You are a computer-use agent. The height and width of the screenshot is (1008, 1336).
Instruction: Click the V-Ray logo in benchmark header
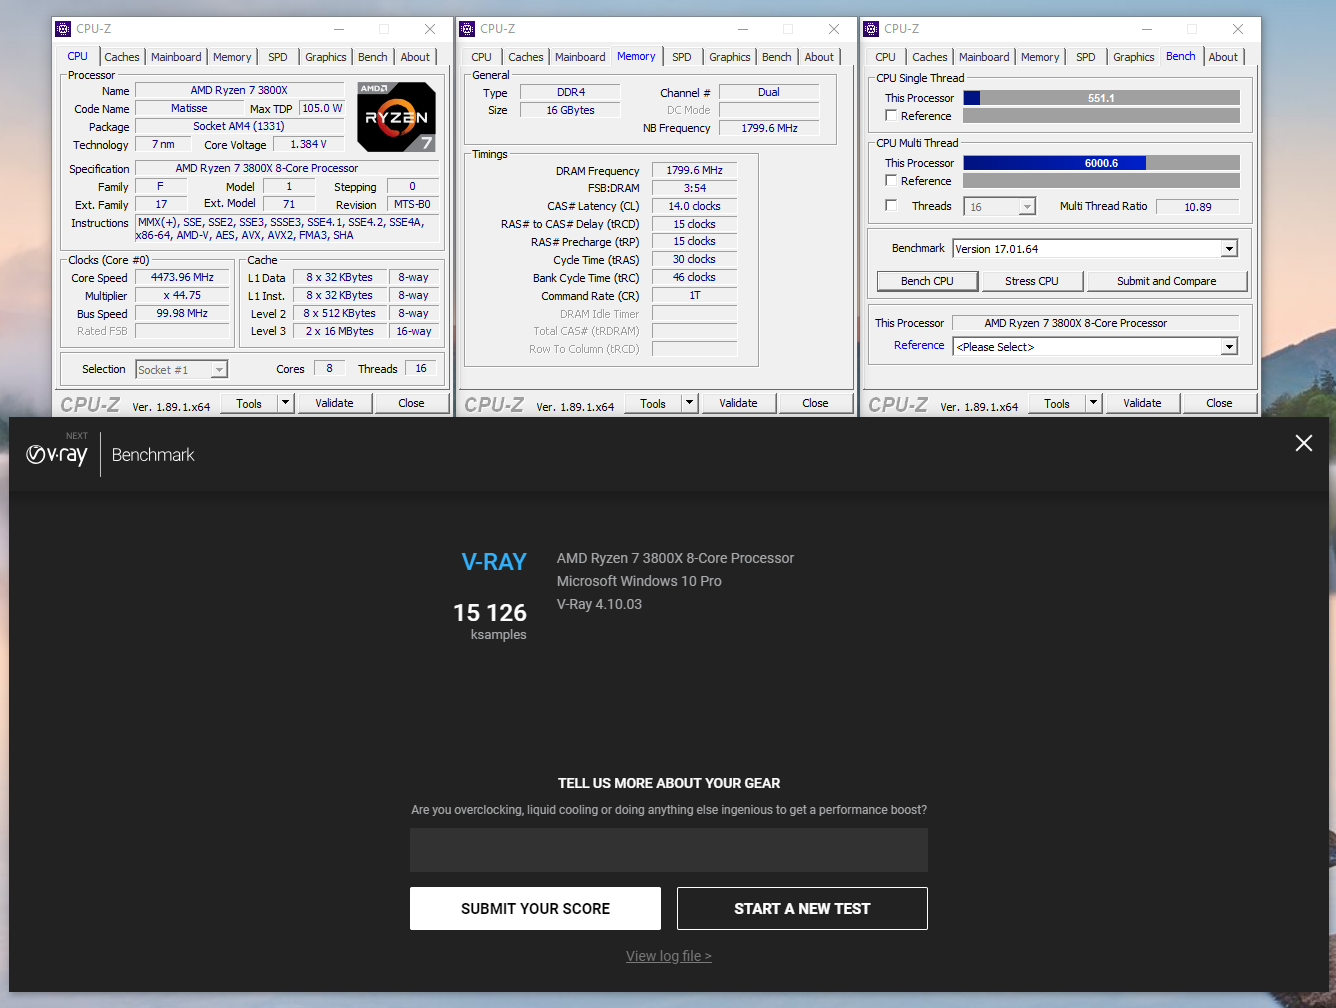pyautogui.click(x=57, y=454)
